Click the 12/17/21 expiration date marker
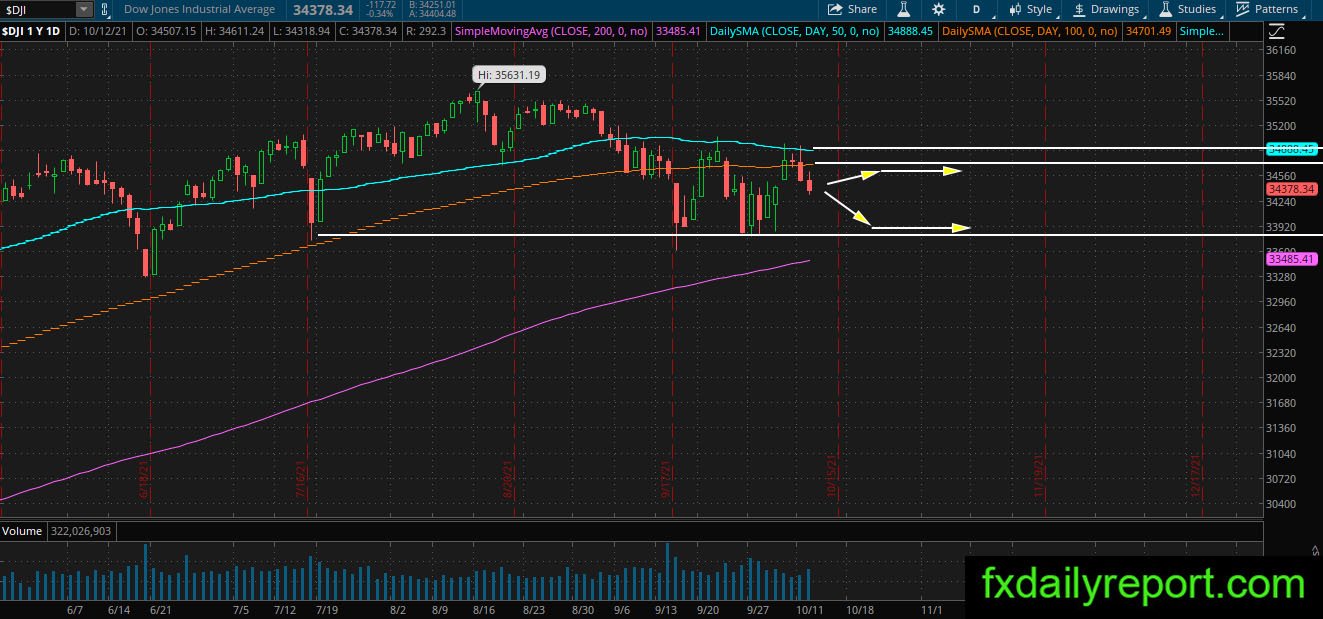This screenshot has width=1323, height=619. coord(1195,474)
